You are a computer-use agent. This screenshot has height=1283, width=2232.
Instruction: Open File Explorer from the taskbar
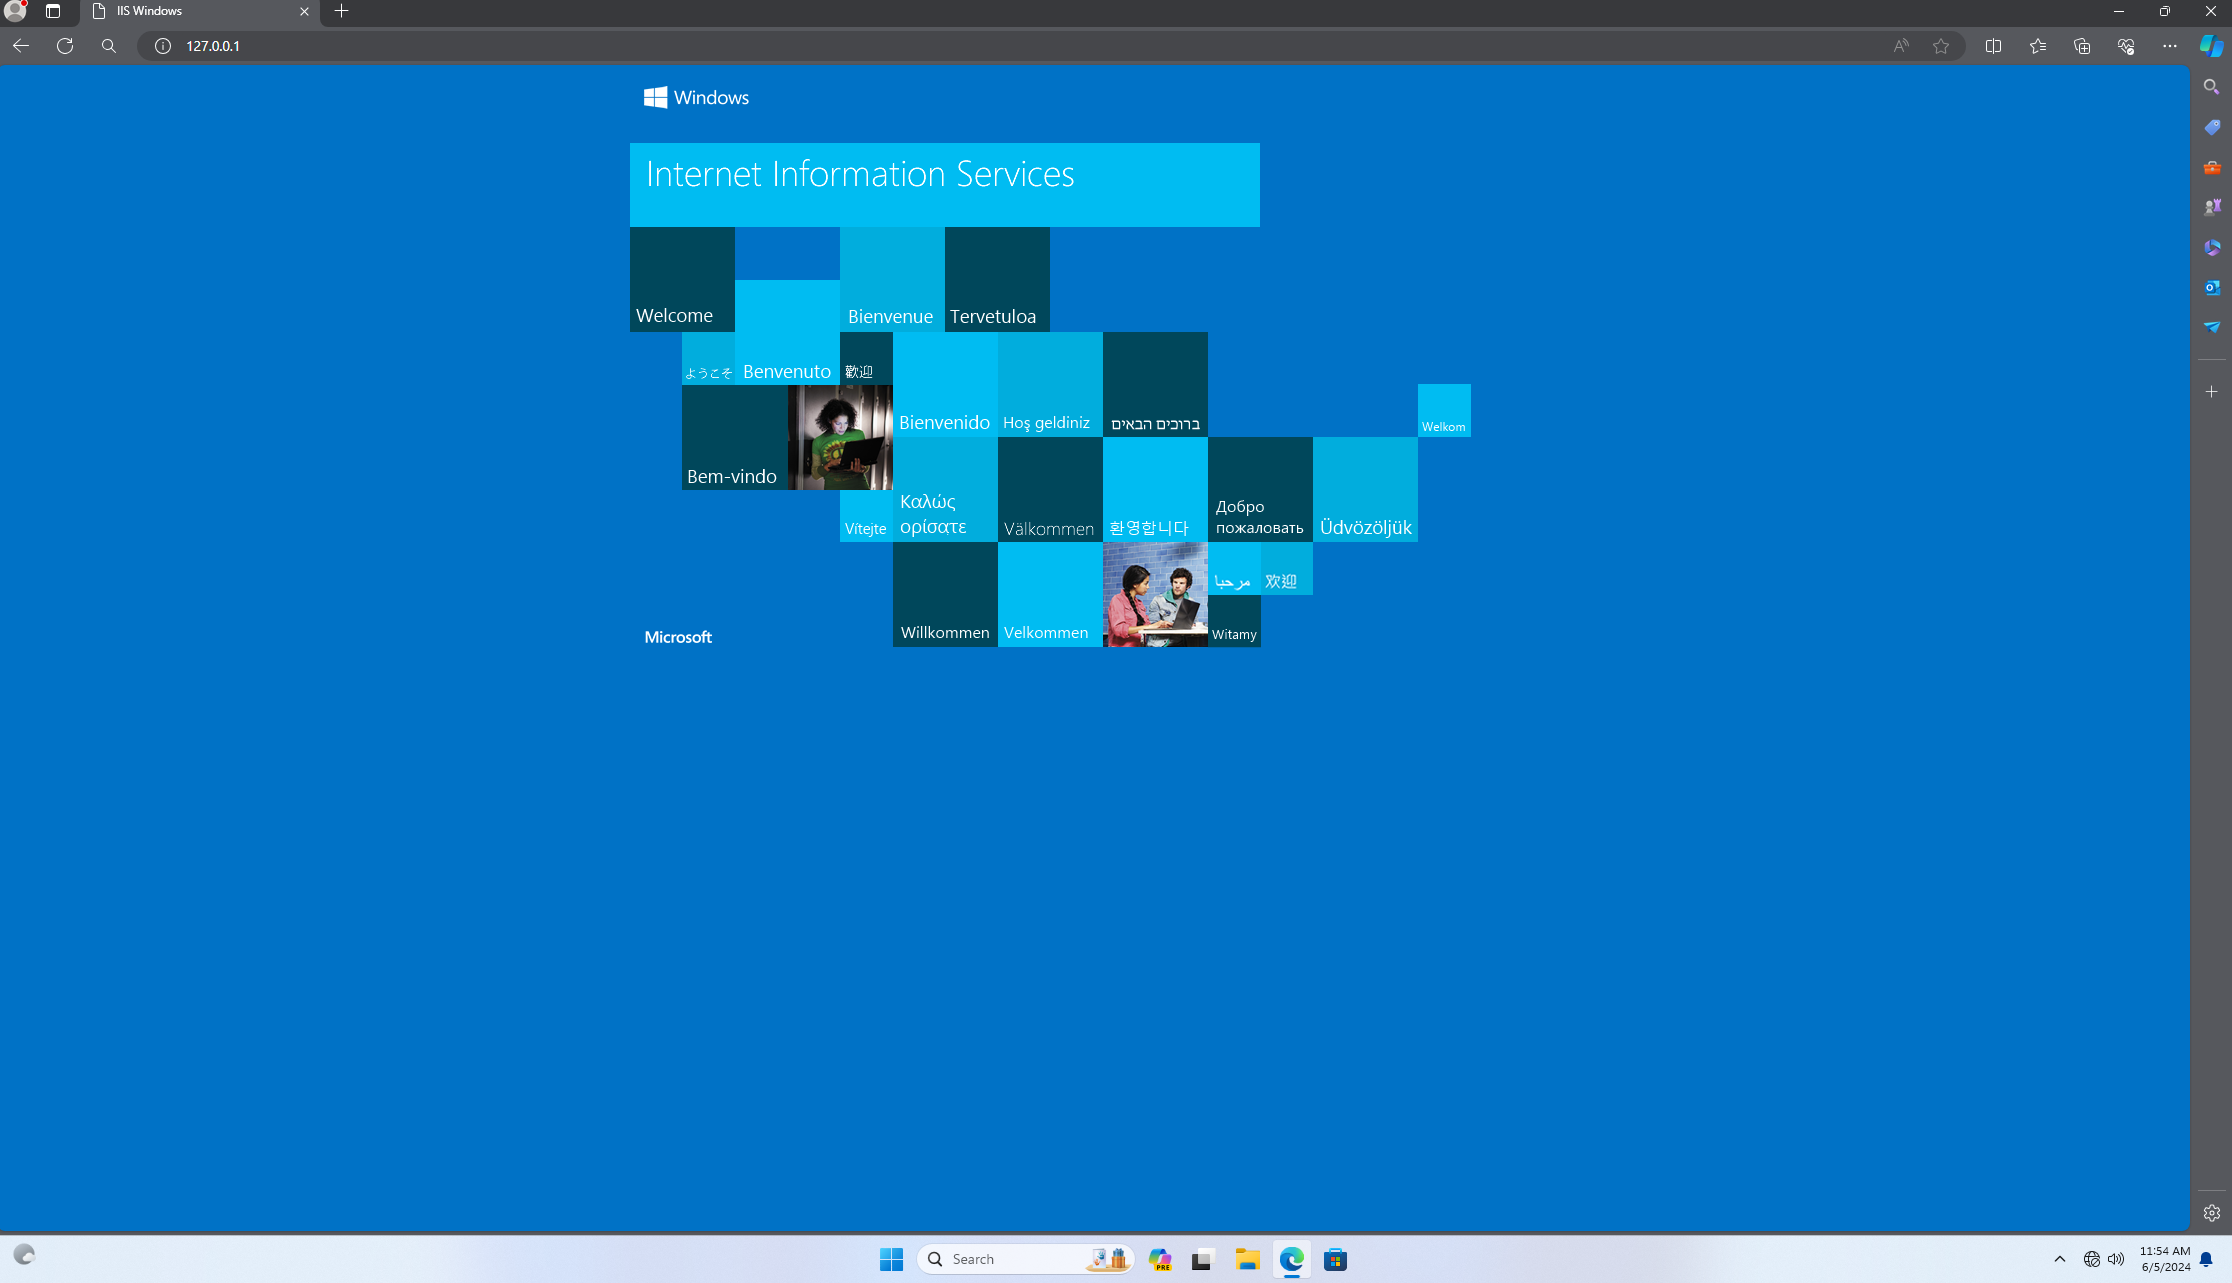click(x=1246, y=1259)
